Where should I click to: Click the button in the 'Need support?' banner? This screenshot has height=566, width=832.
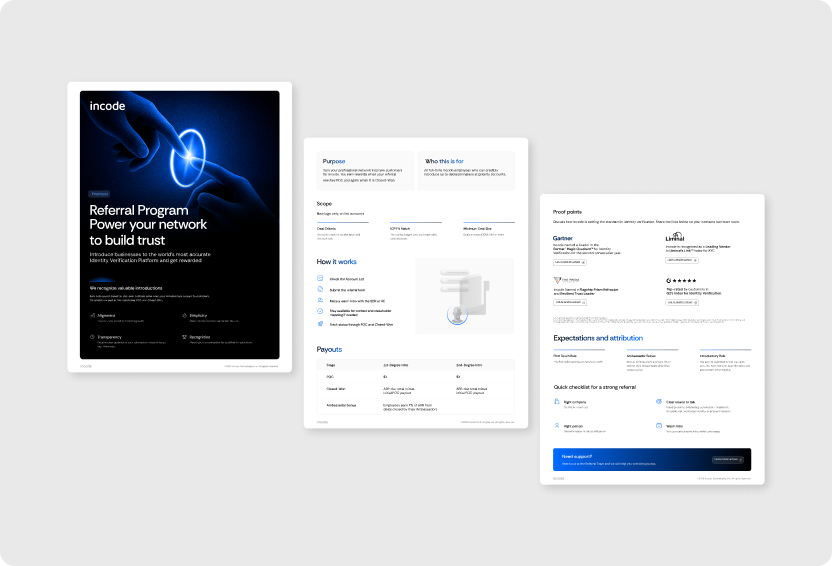pyautogui.click(x=727, y=459)
